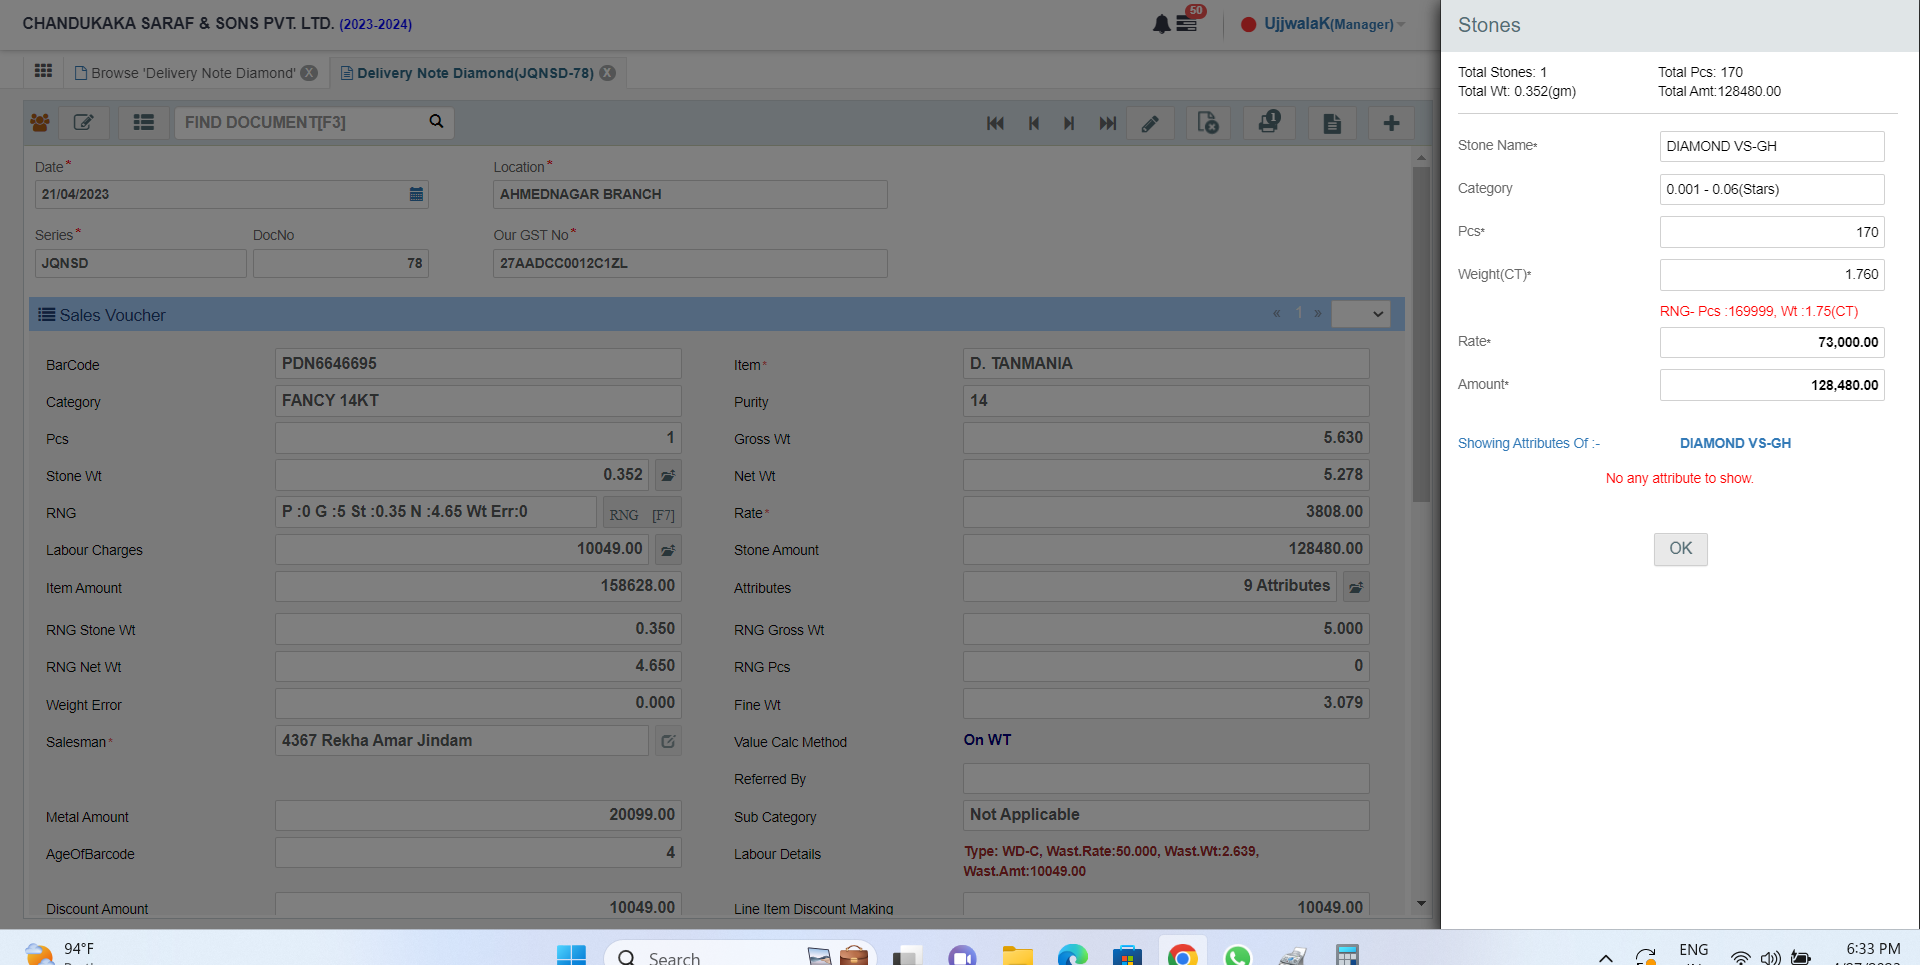This screenshot has width=1920, height=965.
Task: Click the form scrollbar down arrow
Action: (x=1421, y=904)
